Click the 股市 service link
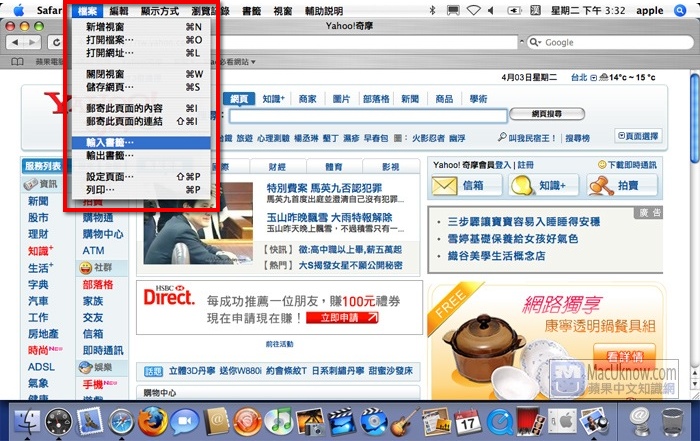 (x=38, y=217)
